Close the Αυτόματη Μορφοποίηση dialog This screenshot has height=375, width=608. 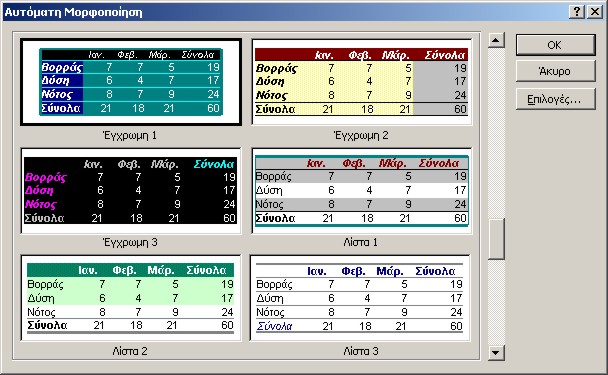594,12
